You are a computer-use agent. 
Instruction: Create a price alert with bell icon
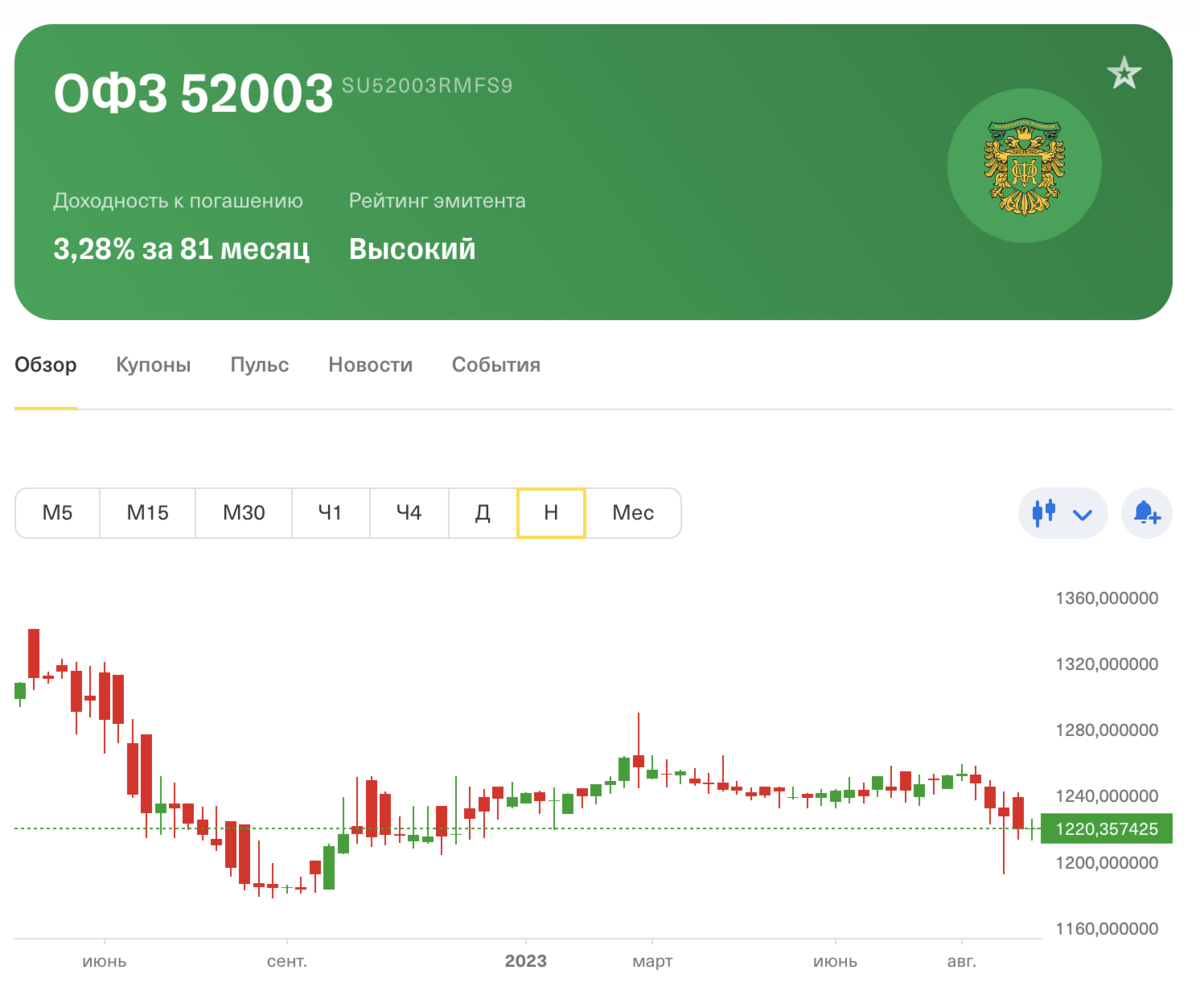(x=1147, y=514)
